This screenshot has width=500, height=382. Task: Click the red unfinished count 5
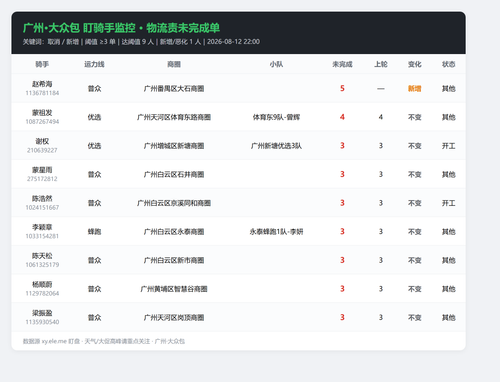tap(342, 88)
